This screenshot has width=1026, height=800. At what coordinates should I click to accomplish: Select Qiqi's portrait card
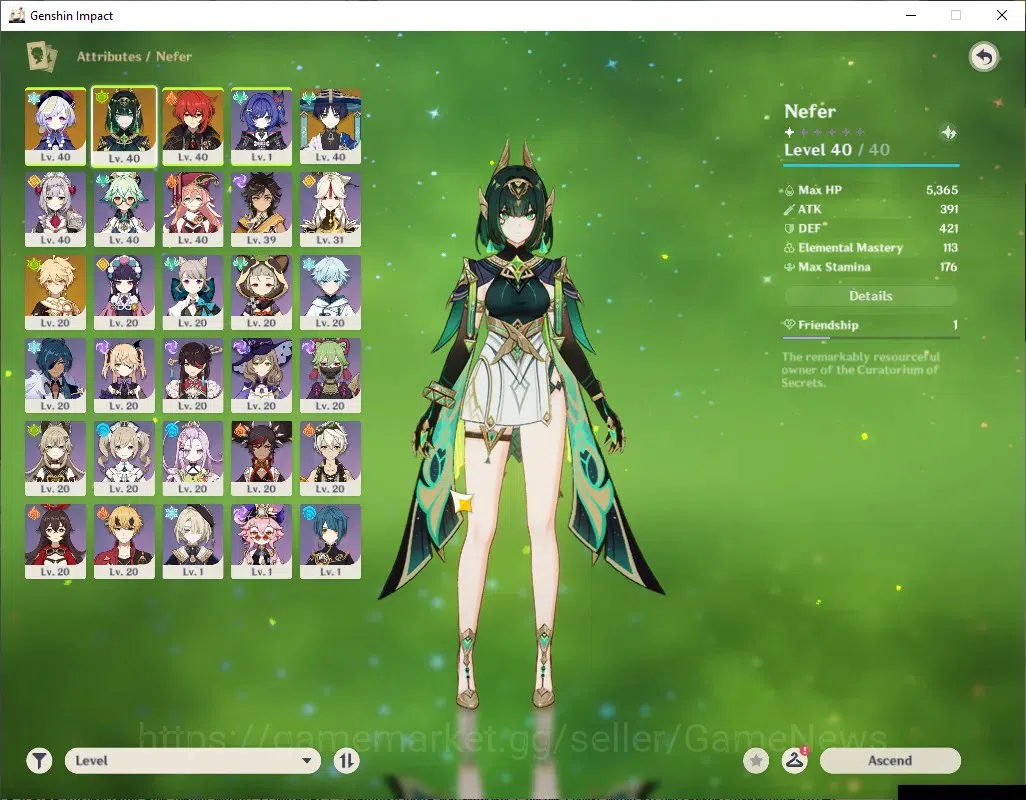[56, 126]
